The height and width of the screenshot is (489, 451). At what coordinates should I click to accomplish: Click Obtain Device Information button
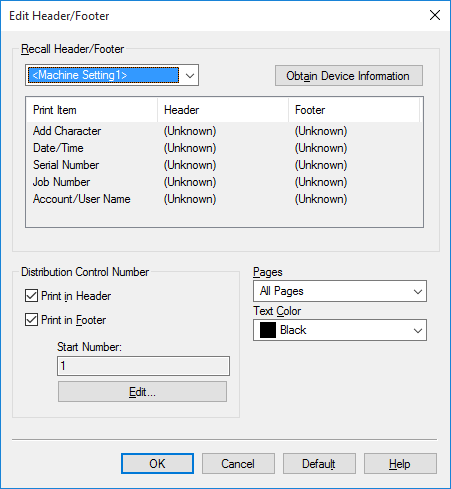pyautogui.click(x=349, y=76)
